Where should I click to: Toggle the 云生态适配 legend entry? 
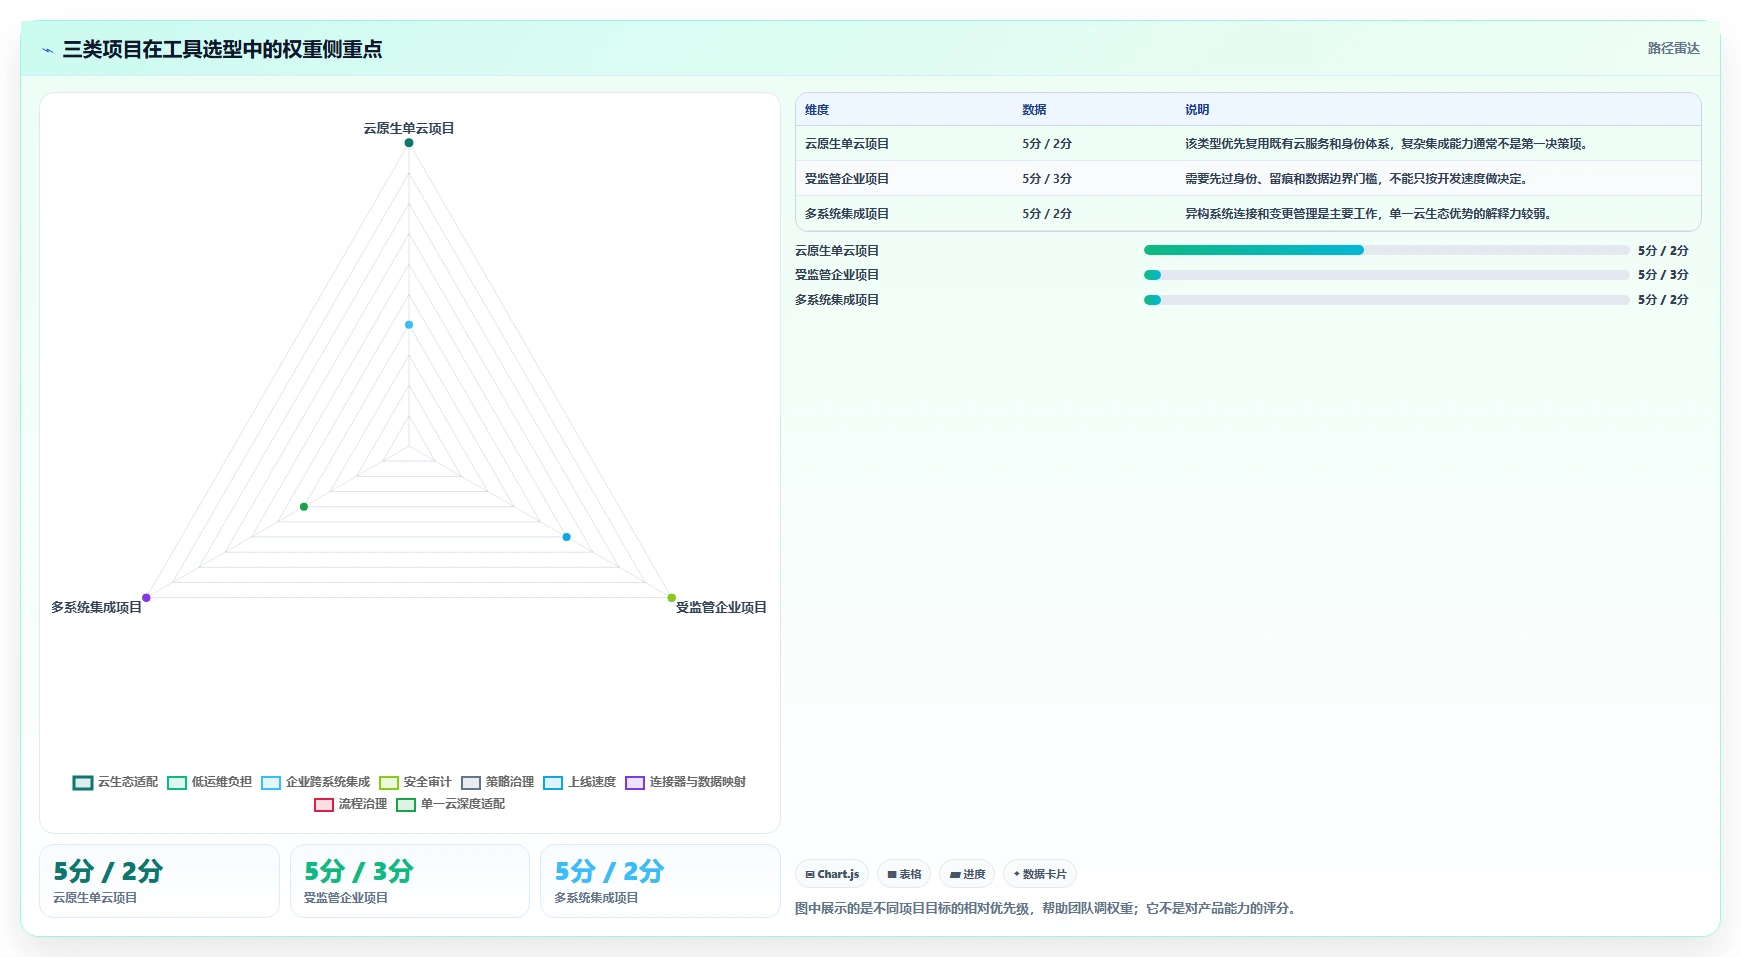[x=115, y=782]
